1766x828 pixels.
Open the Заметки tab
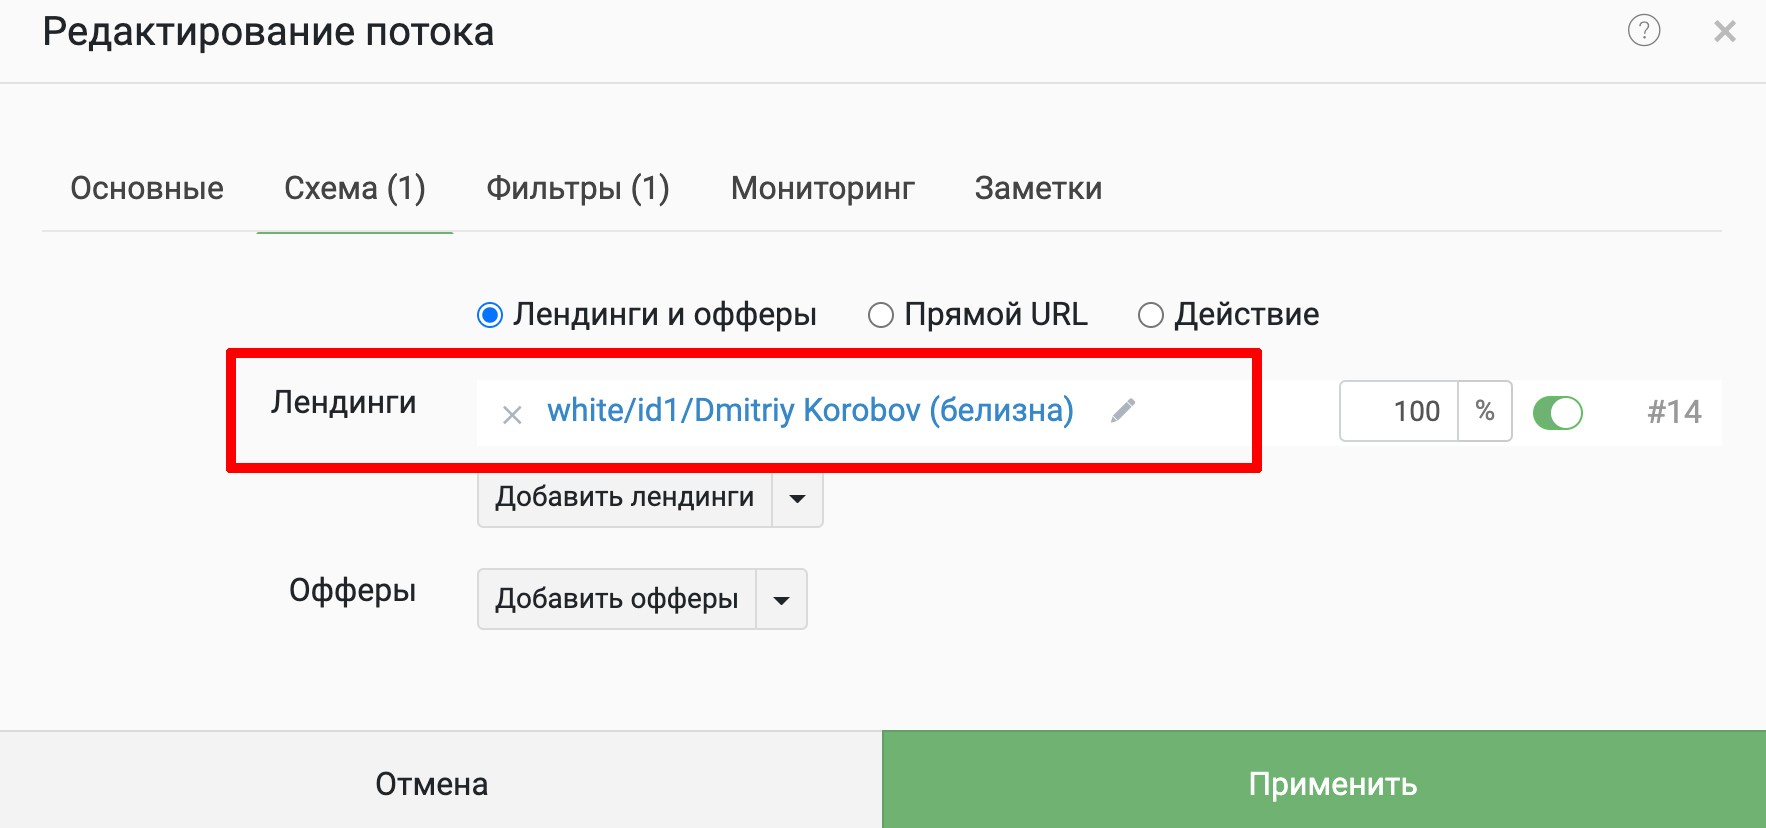click(1038, 188)
